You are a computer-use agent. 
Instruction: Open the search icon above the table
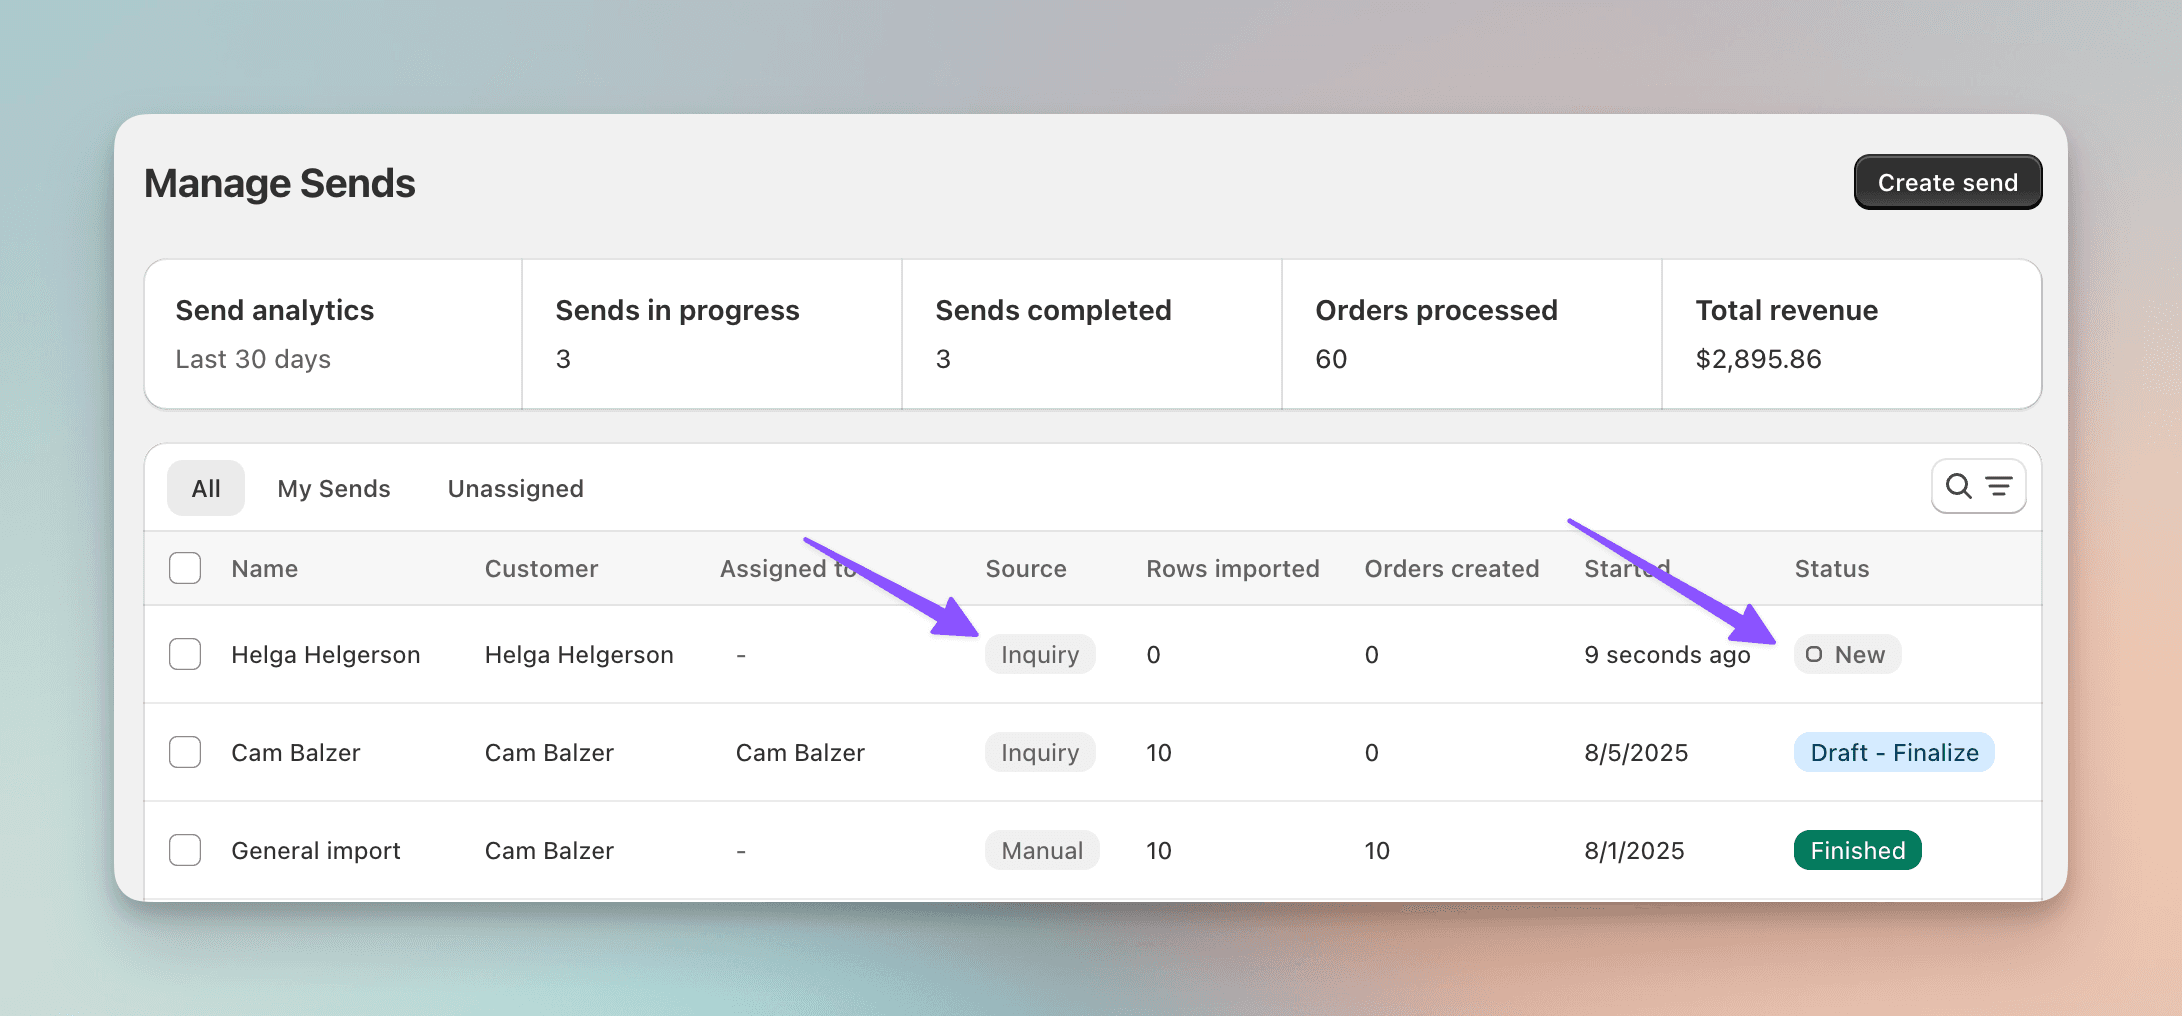[1958, 486]
